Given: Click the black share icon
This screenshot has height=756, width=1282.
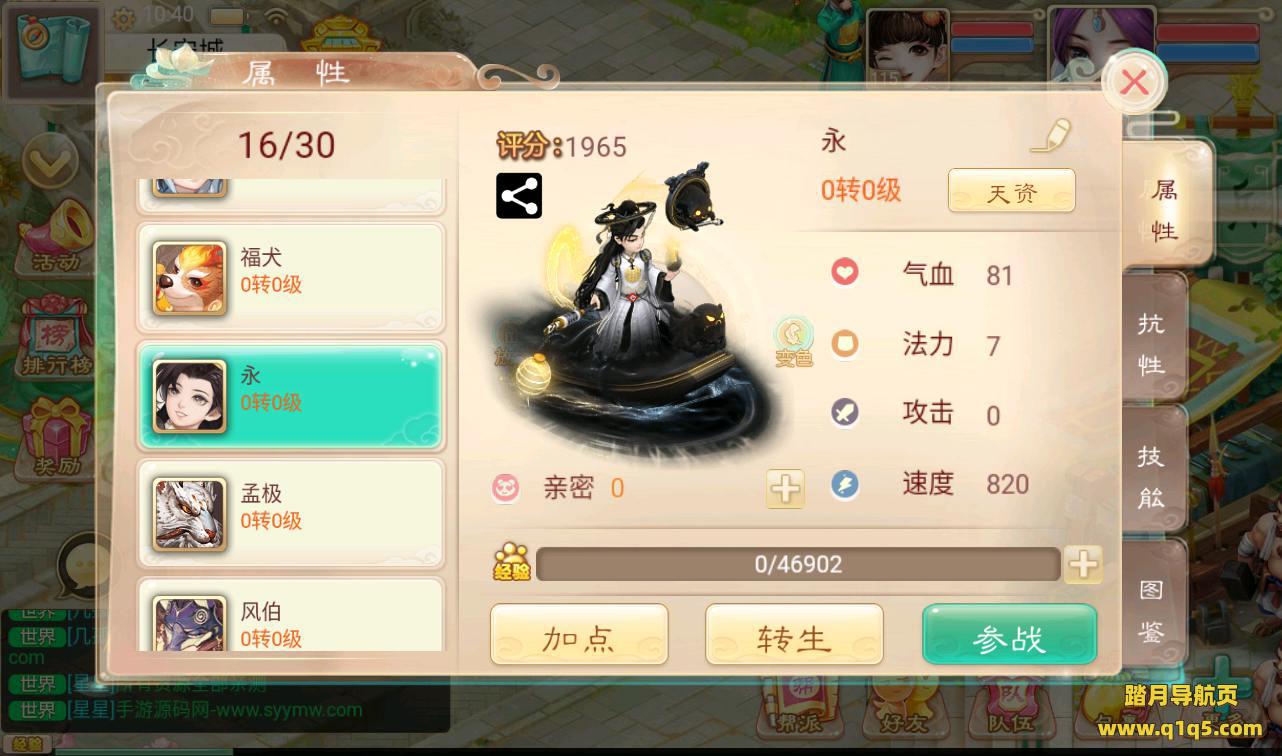Looking at the screenshot, I should (x=519, y=196).
